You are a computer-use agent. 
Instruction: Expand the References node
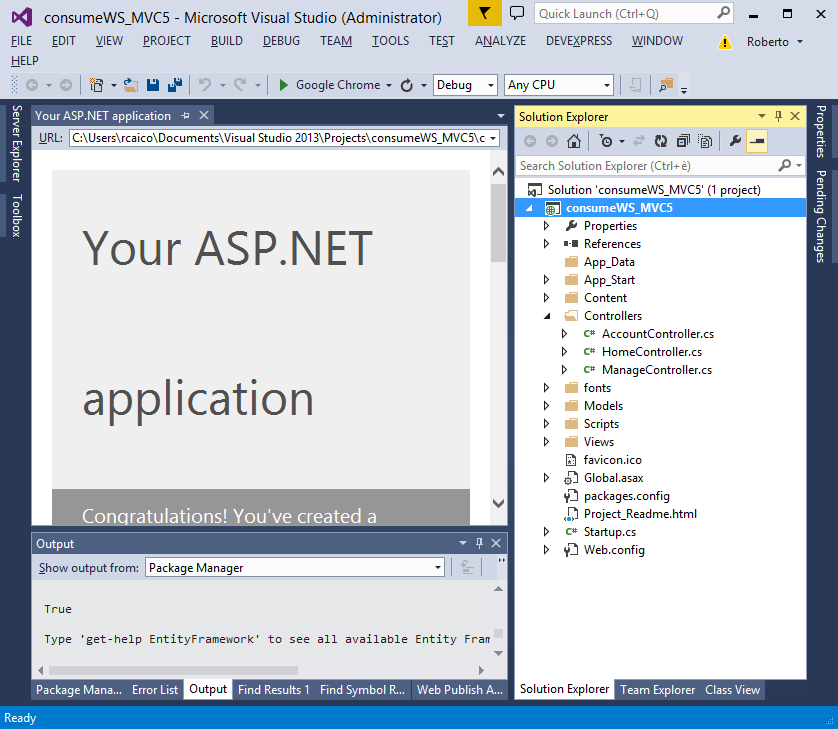546,244
